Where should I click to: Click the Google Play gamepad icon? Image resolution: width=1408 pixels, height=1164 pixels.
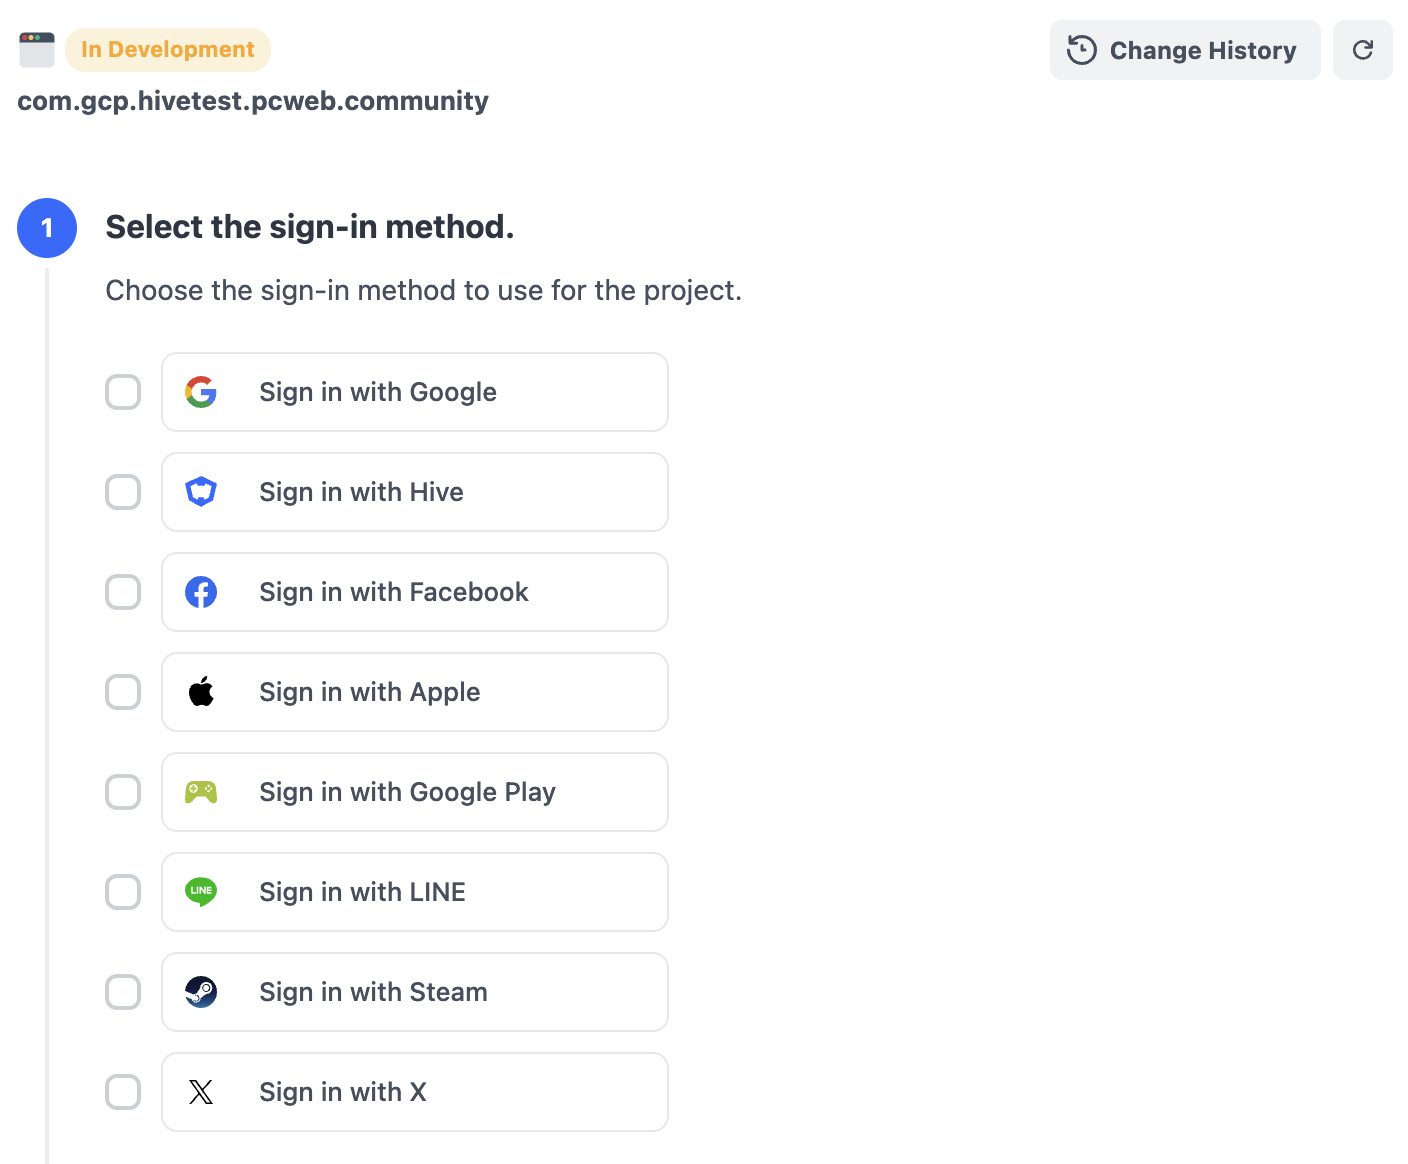coord(201,792)
